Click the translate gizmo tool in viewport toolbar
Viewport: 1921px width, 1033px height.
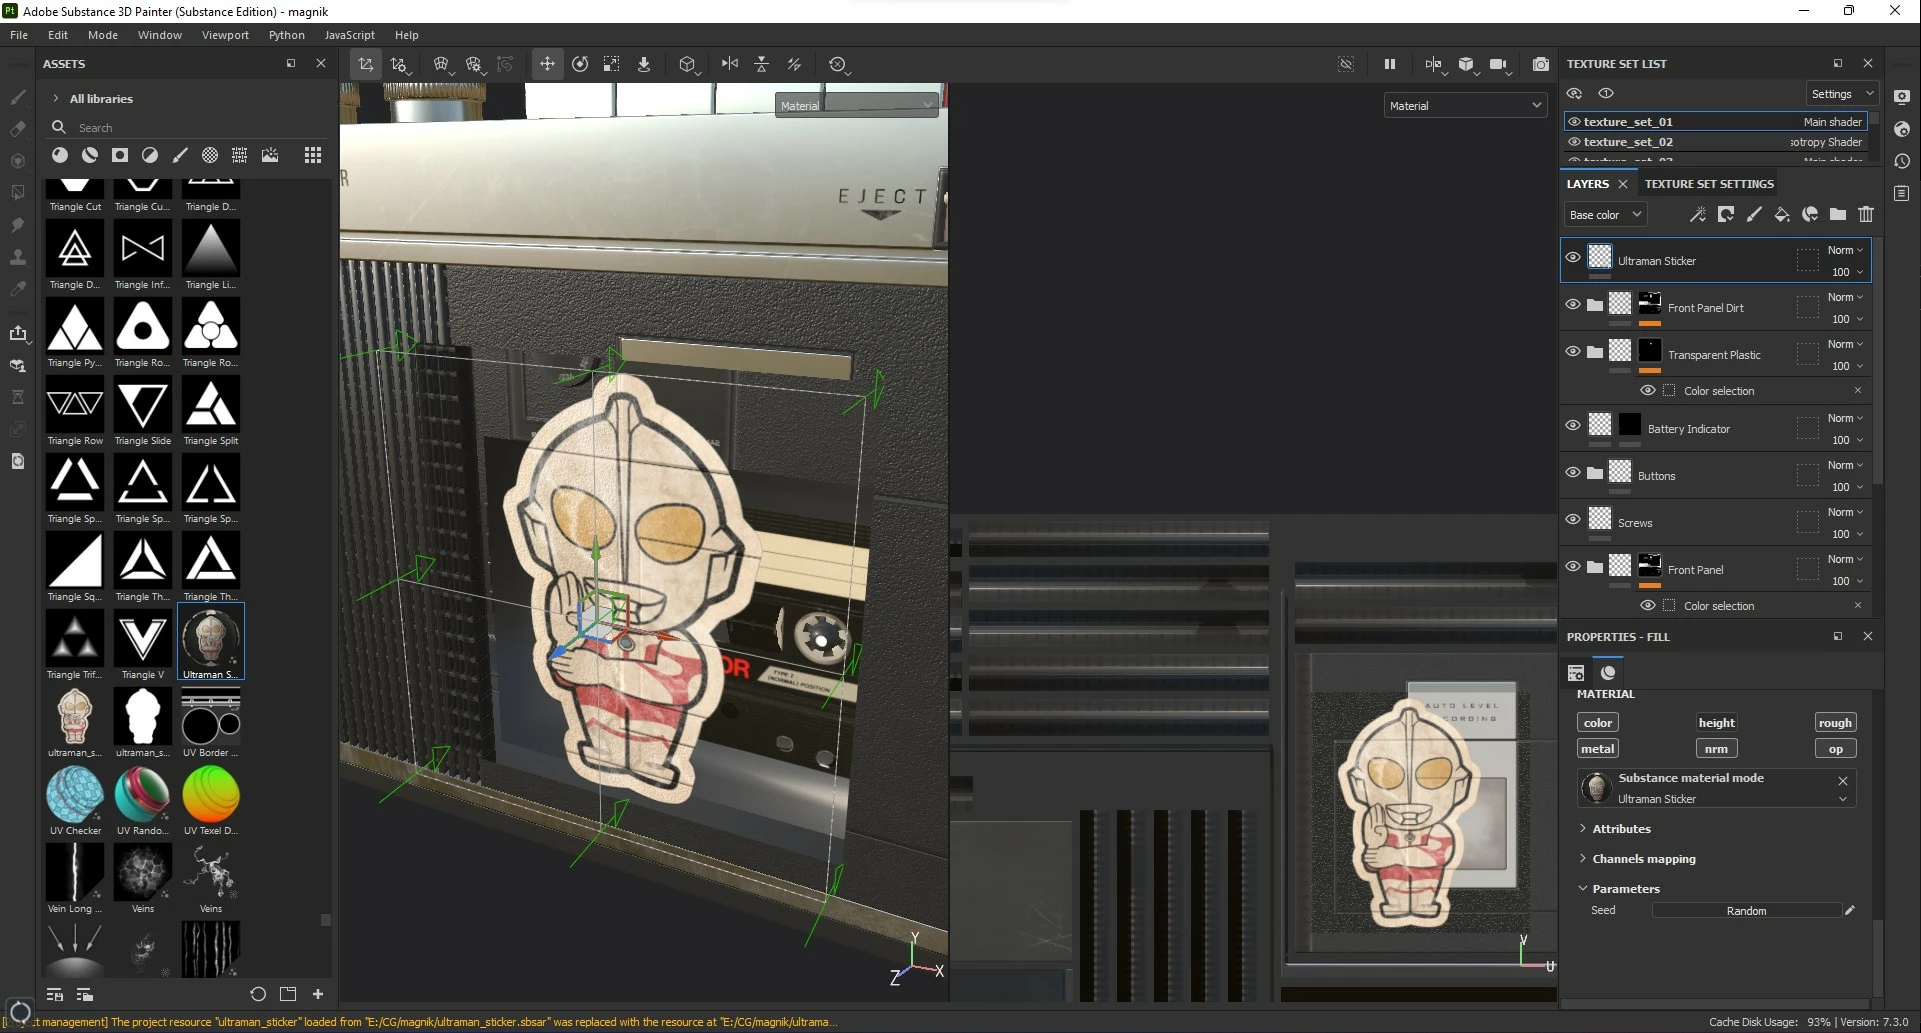pos(547,64)
